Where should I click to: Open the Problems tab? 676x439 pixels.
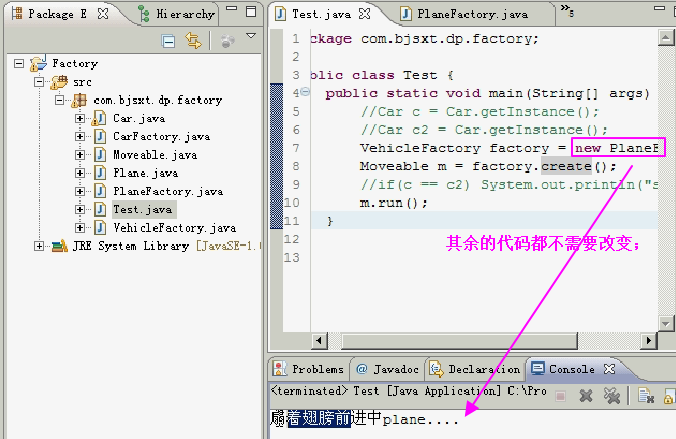coord(308,369)
